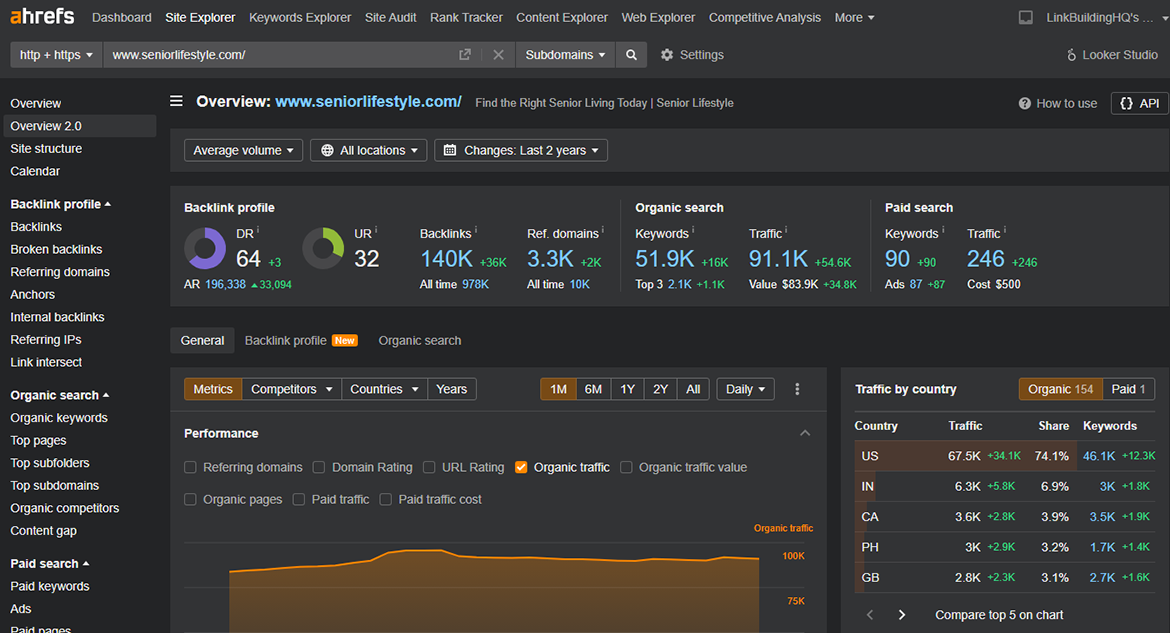Switch to Organic search tab
Image resolution: width=1170 pixels, height=633 pixels.
(419, 340)
